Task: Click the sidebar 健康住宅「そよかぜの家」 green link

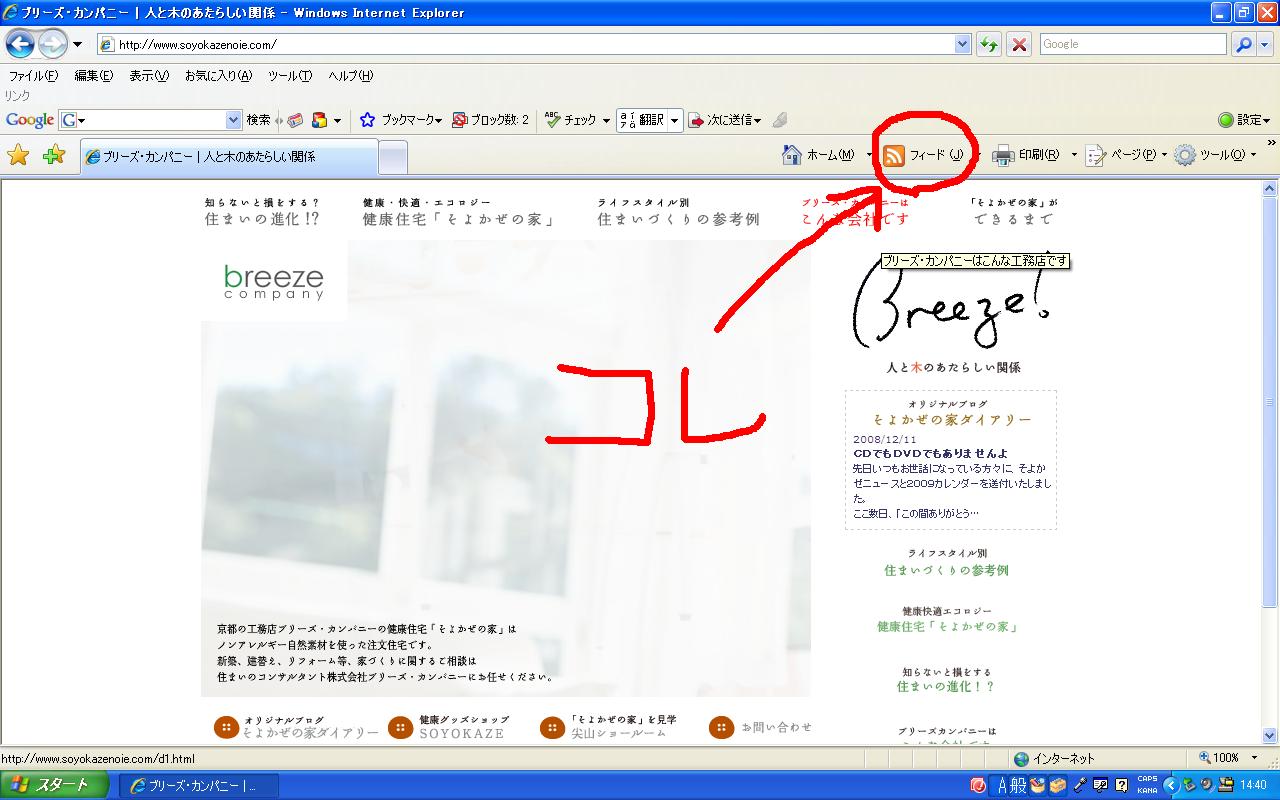Action: coord(948,626)
